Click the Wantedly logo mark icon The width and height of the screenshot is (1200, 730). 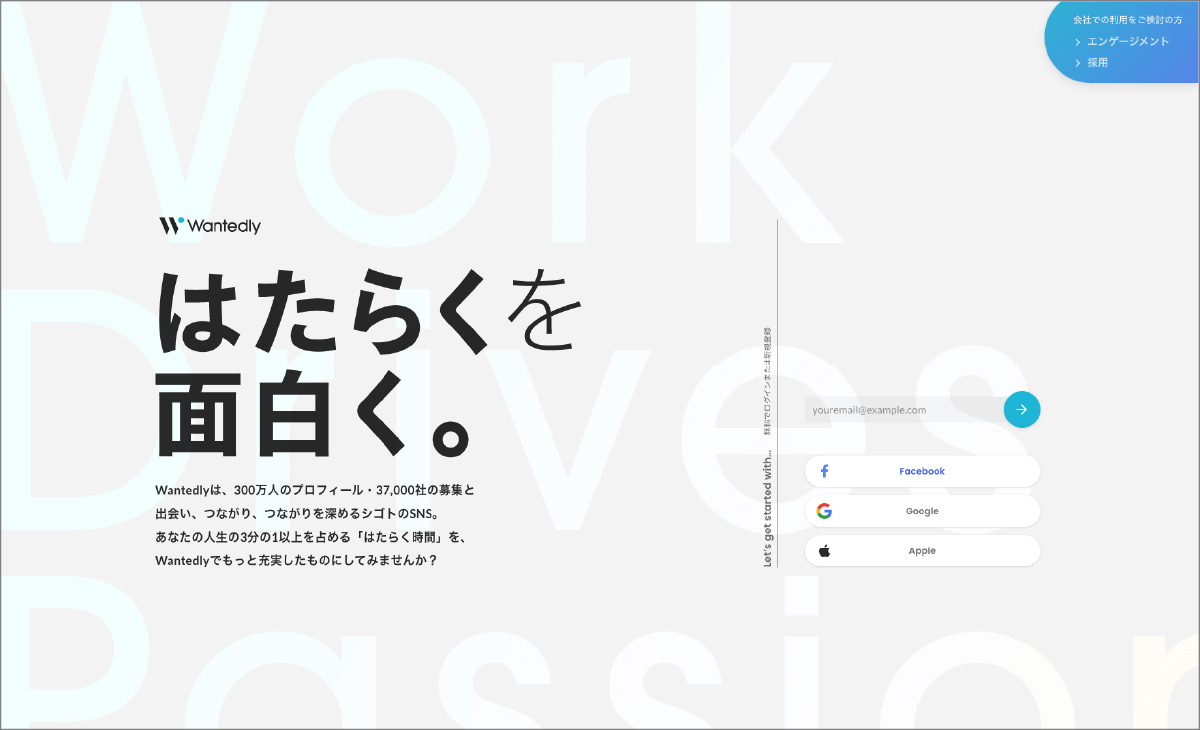171,226
